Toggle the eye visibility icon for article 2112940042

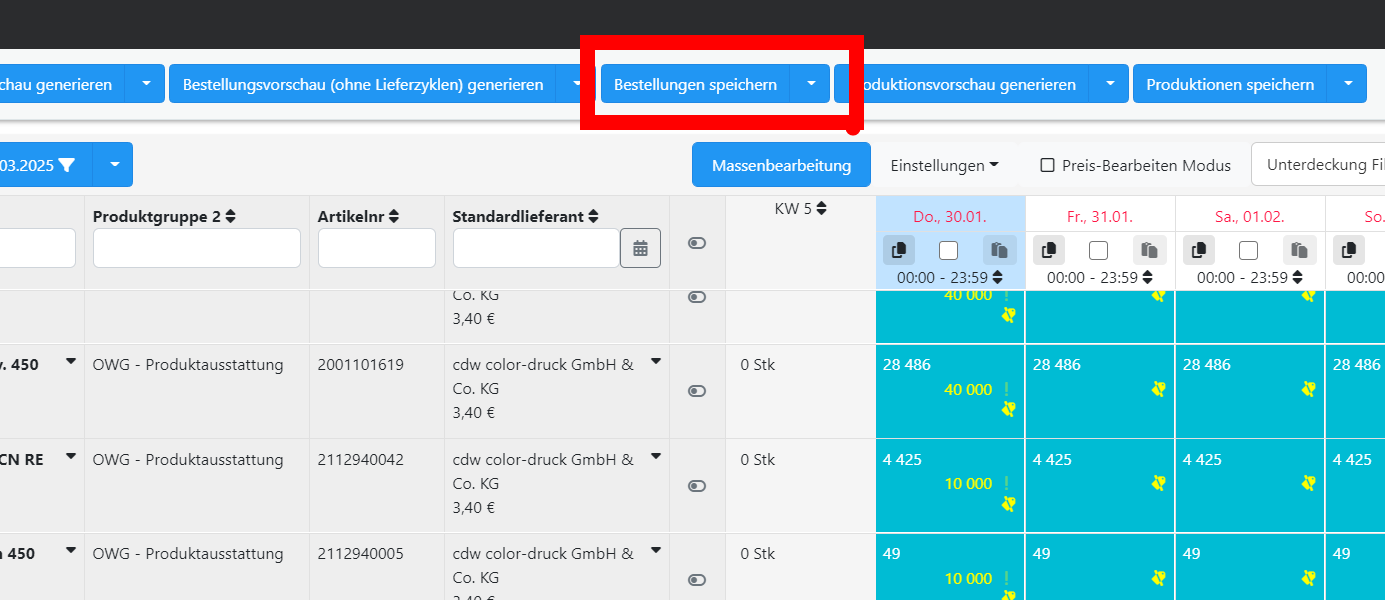(696, 486)
